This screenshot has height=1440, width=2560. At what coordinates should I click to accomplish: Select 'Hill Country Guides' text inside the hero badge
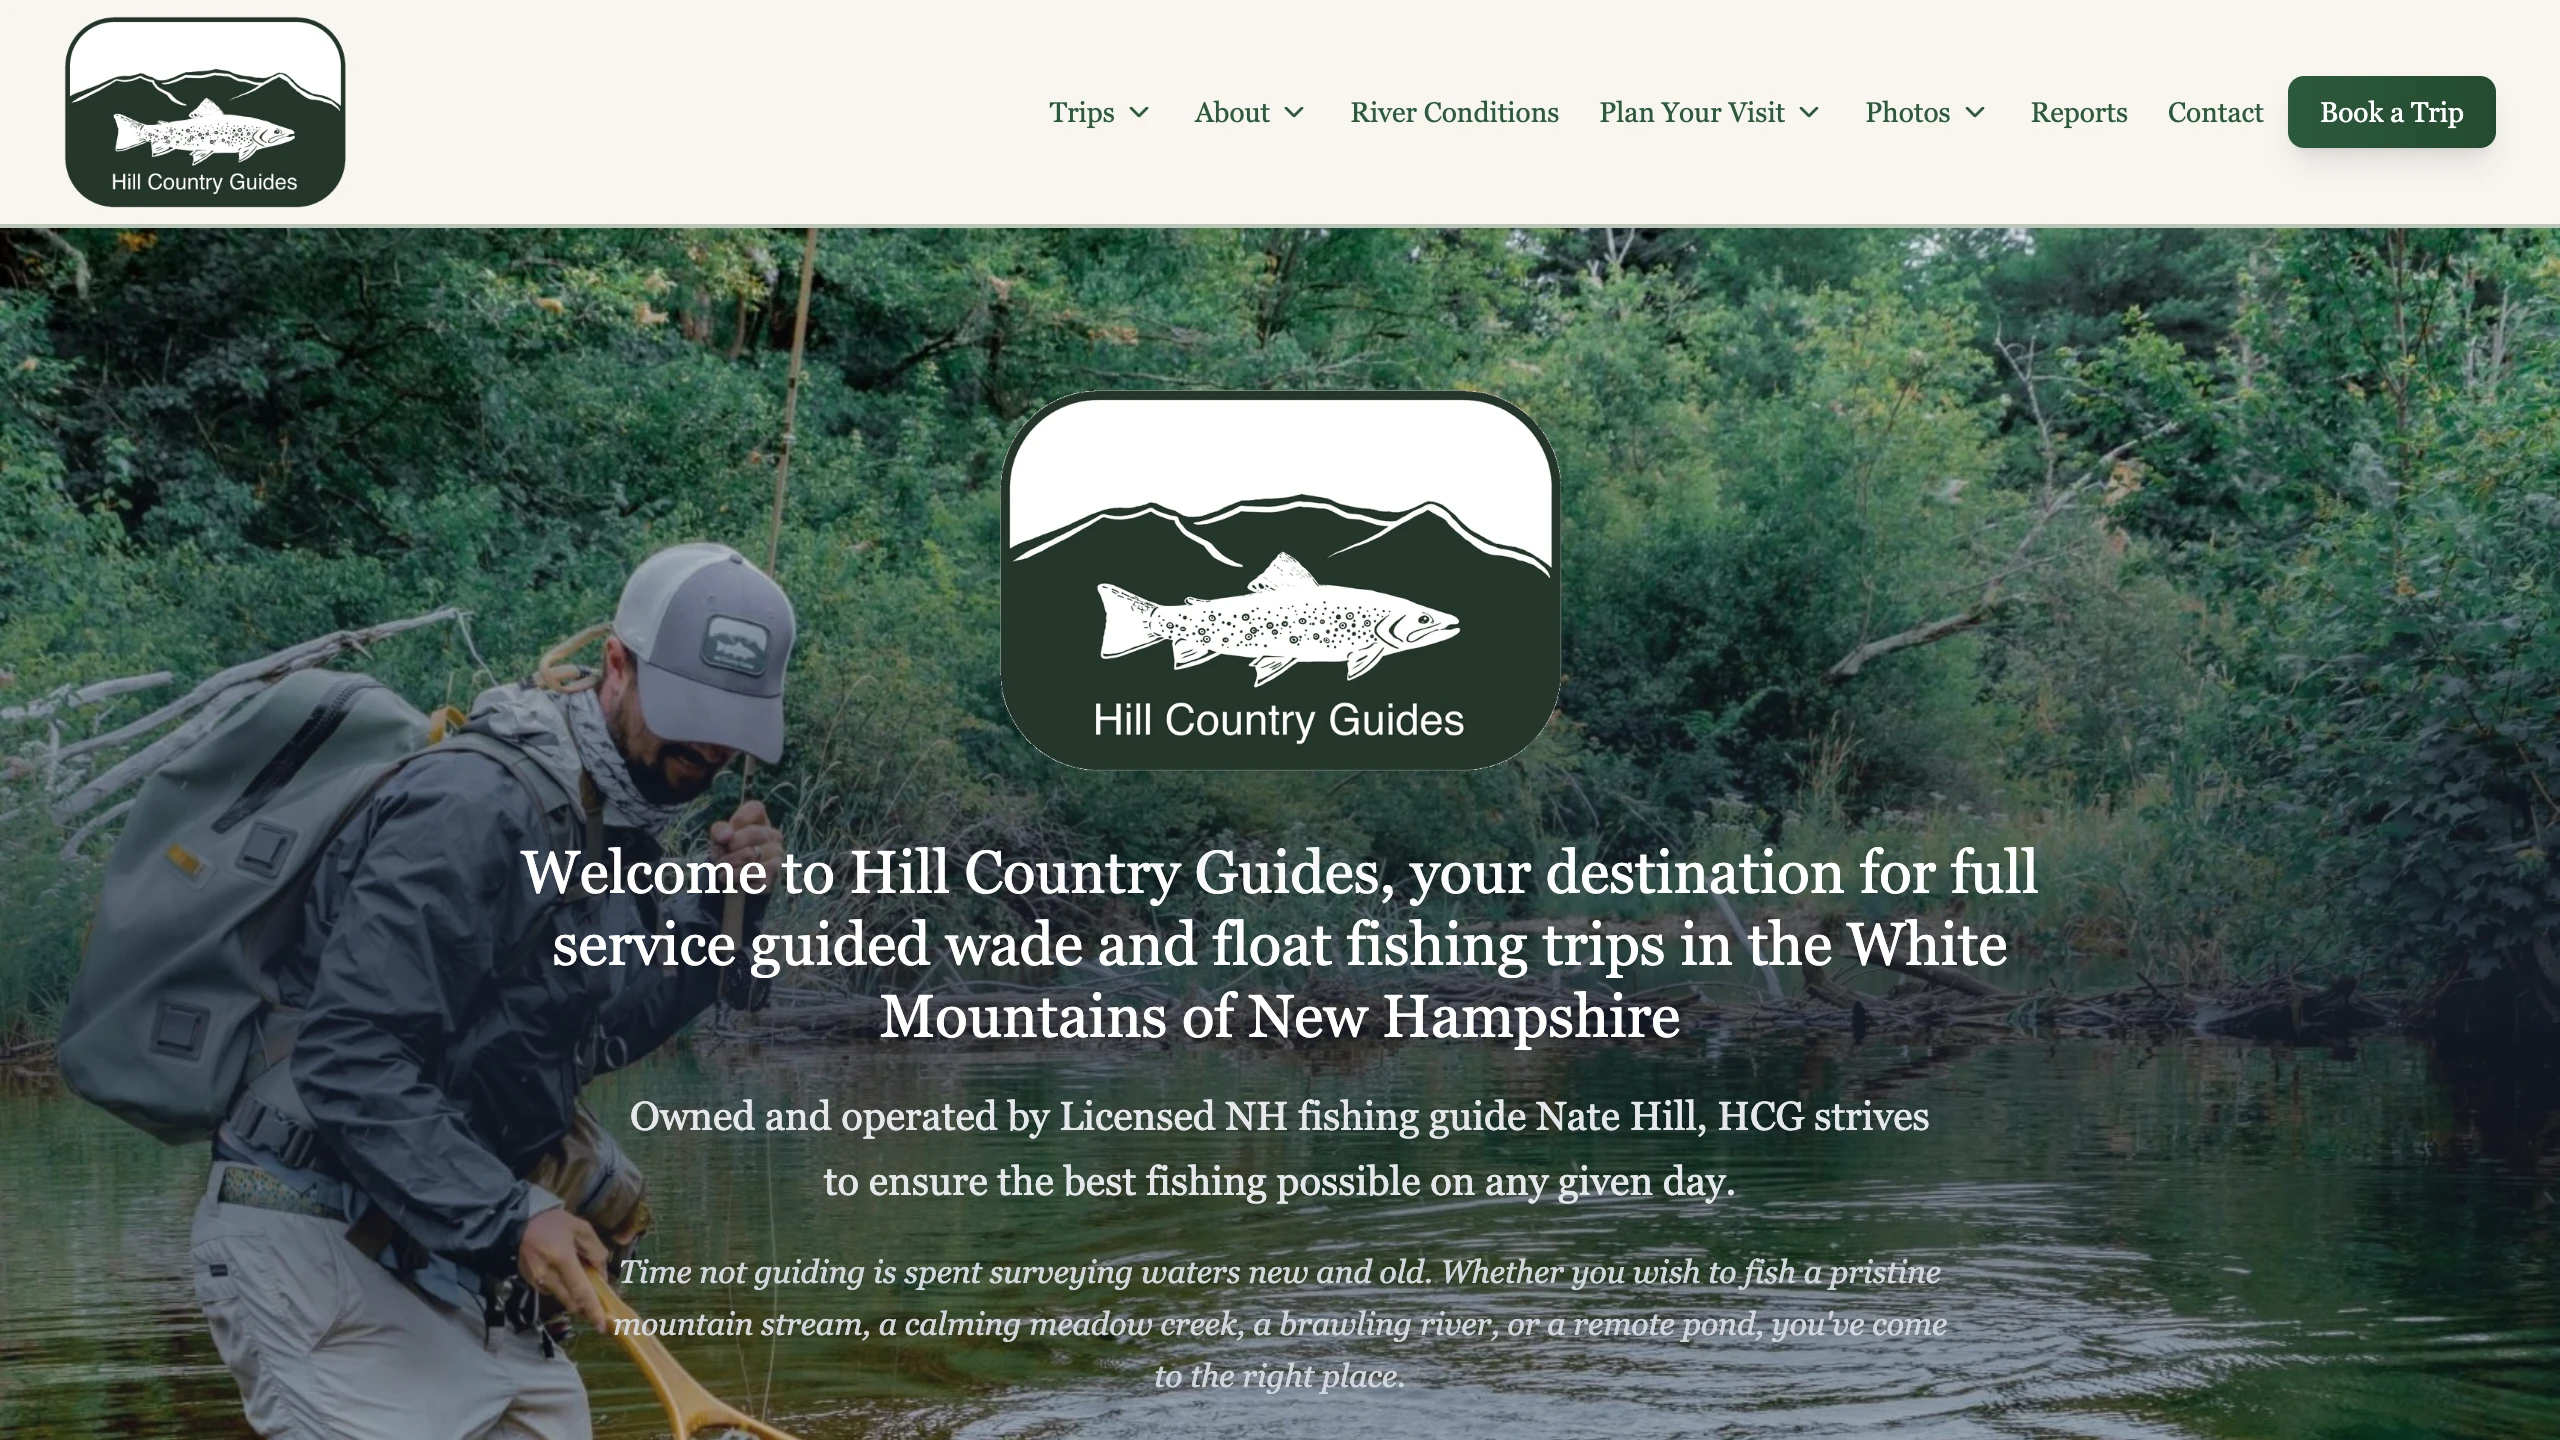click(1278, 719)
